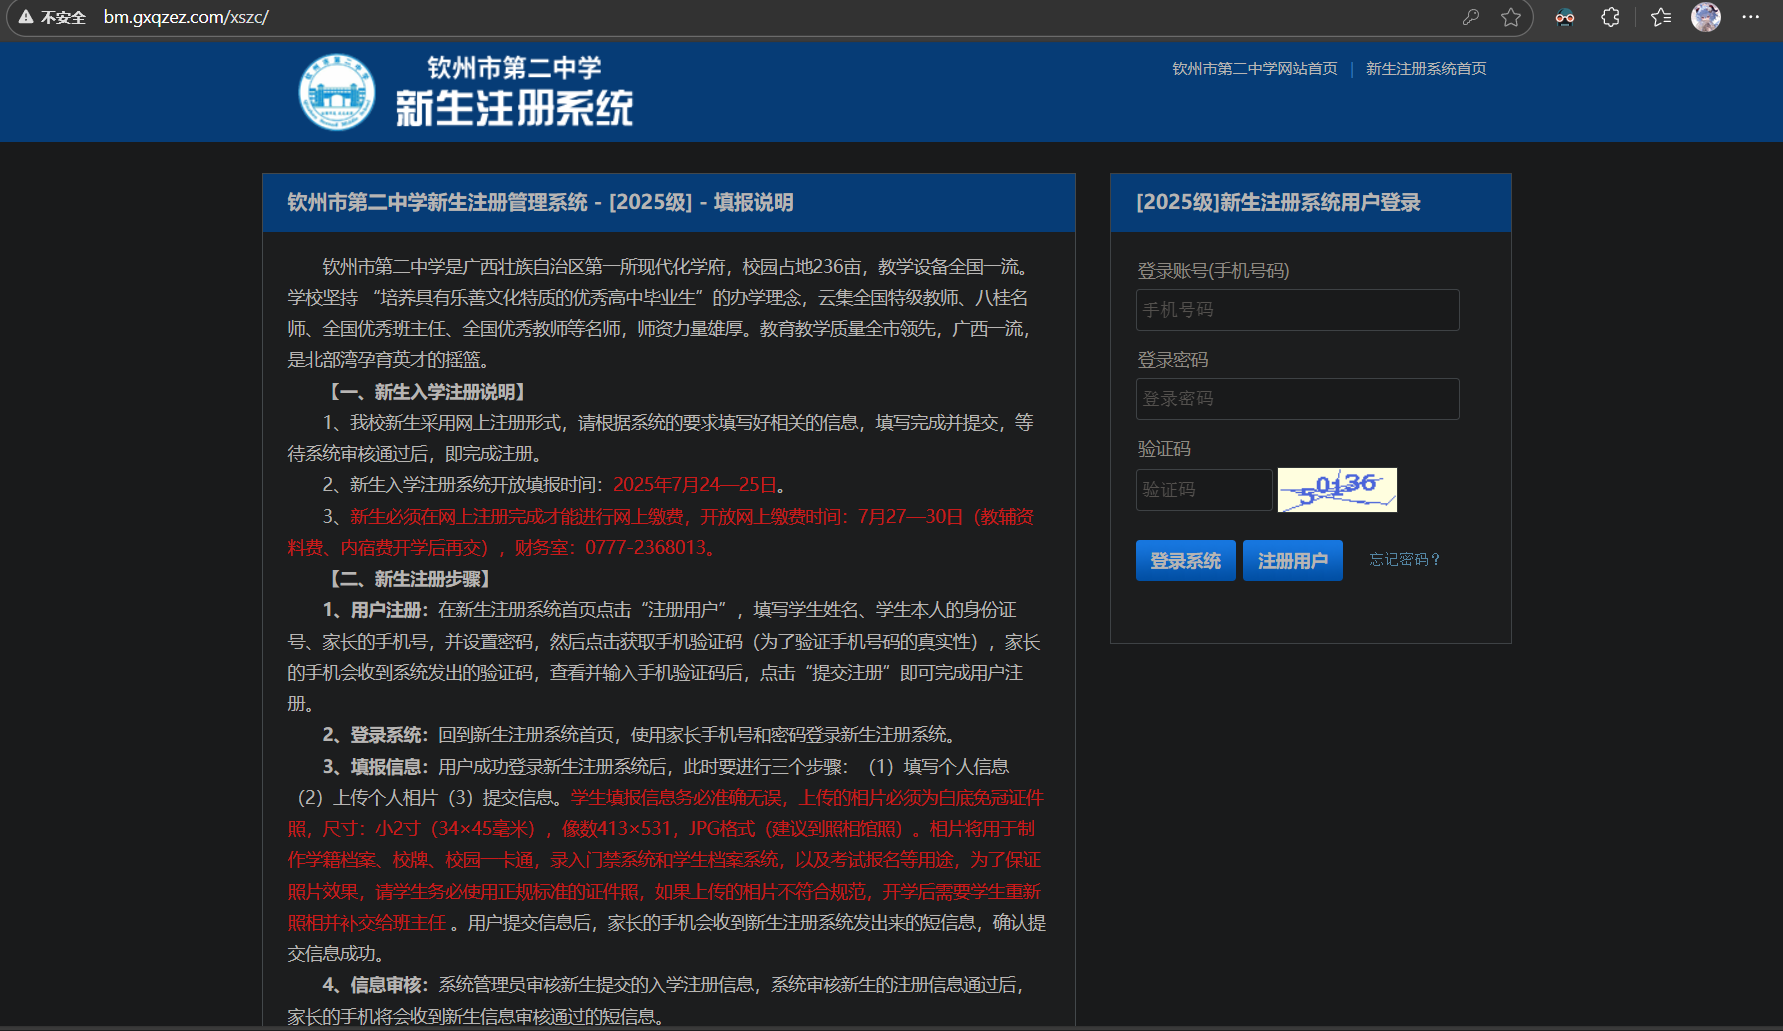The width and height of the screenshot is (1783, 1031).
Task: Click the 登录系统 button
Action: click(1185, 561)
